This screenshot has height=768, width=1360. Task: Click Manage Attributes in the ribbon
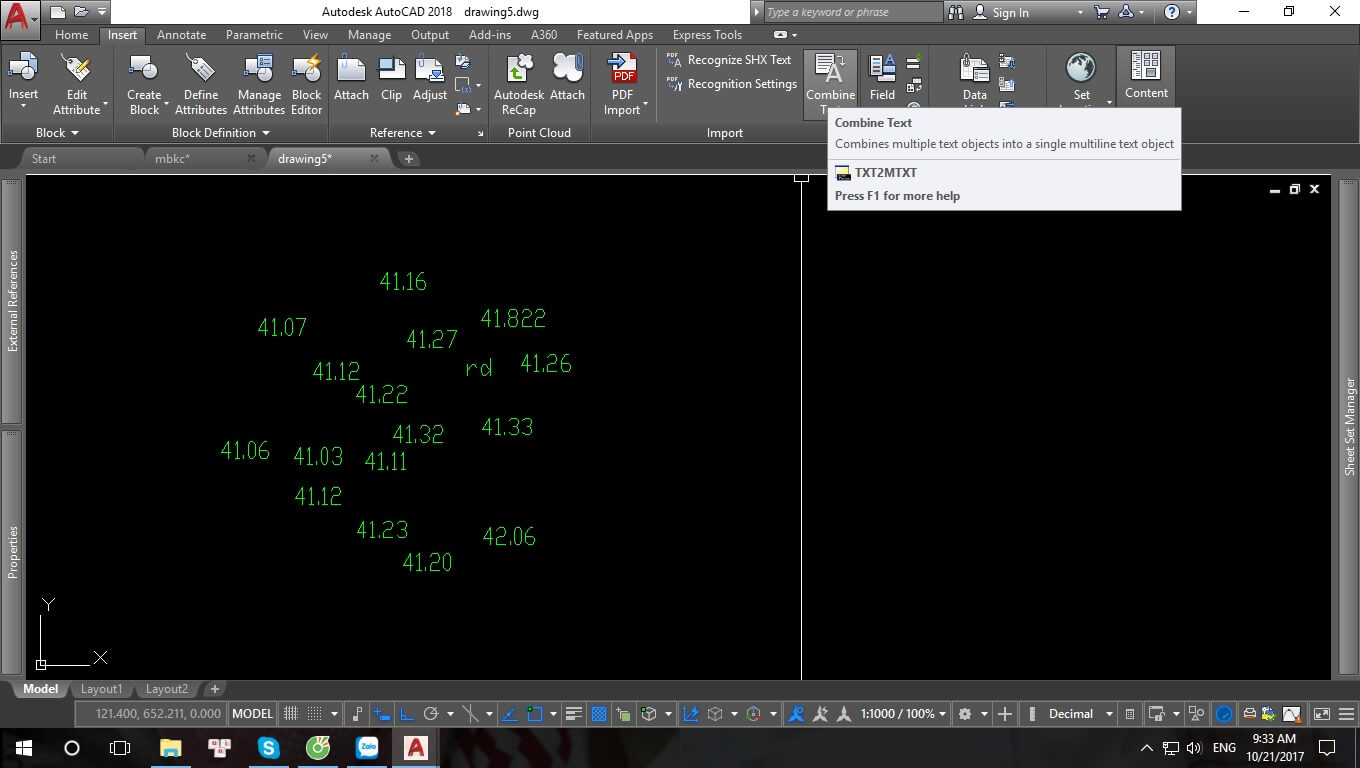tap(259, 84)
